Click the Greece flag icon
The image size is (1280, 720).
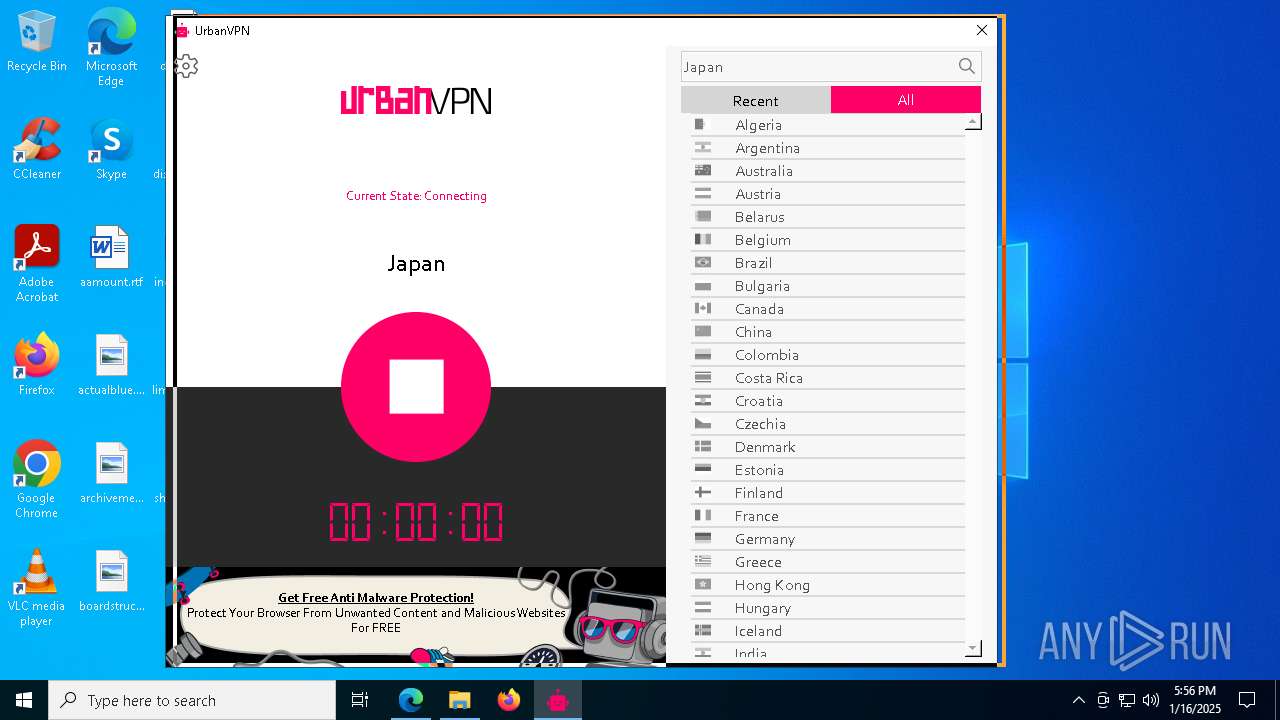tap(703, 562)
